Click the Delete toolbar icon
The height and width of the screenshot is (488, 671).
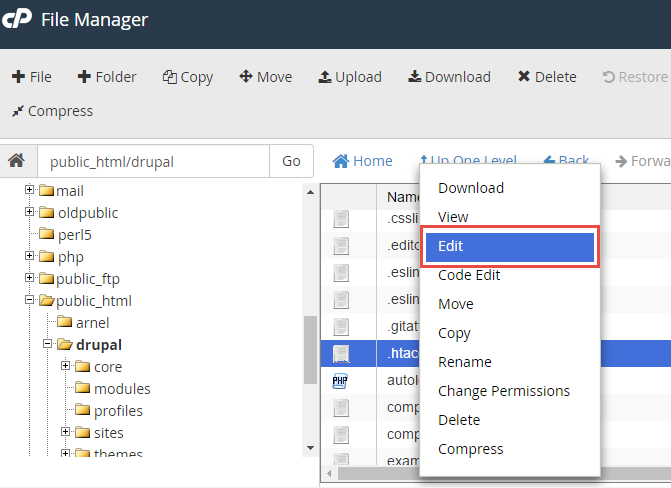(x=523, y=77)
